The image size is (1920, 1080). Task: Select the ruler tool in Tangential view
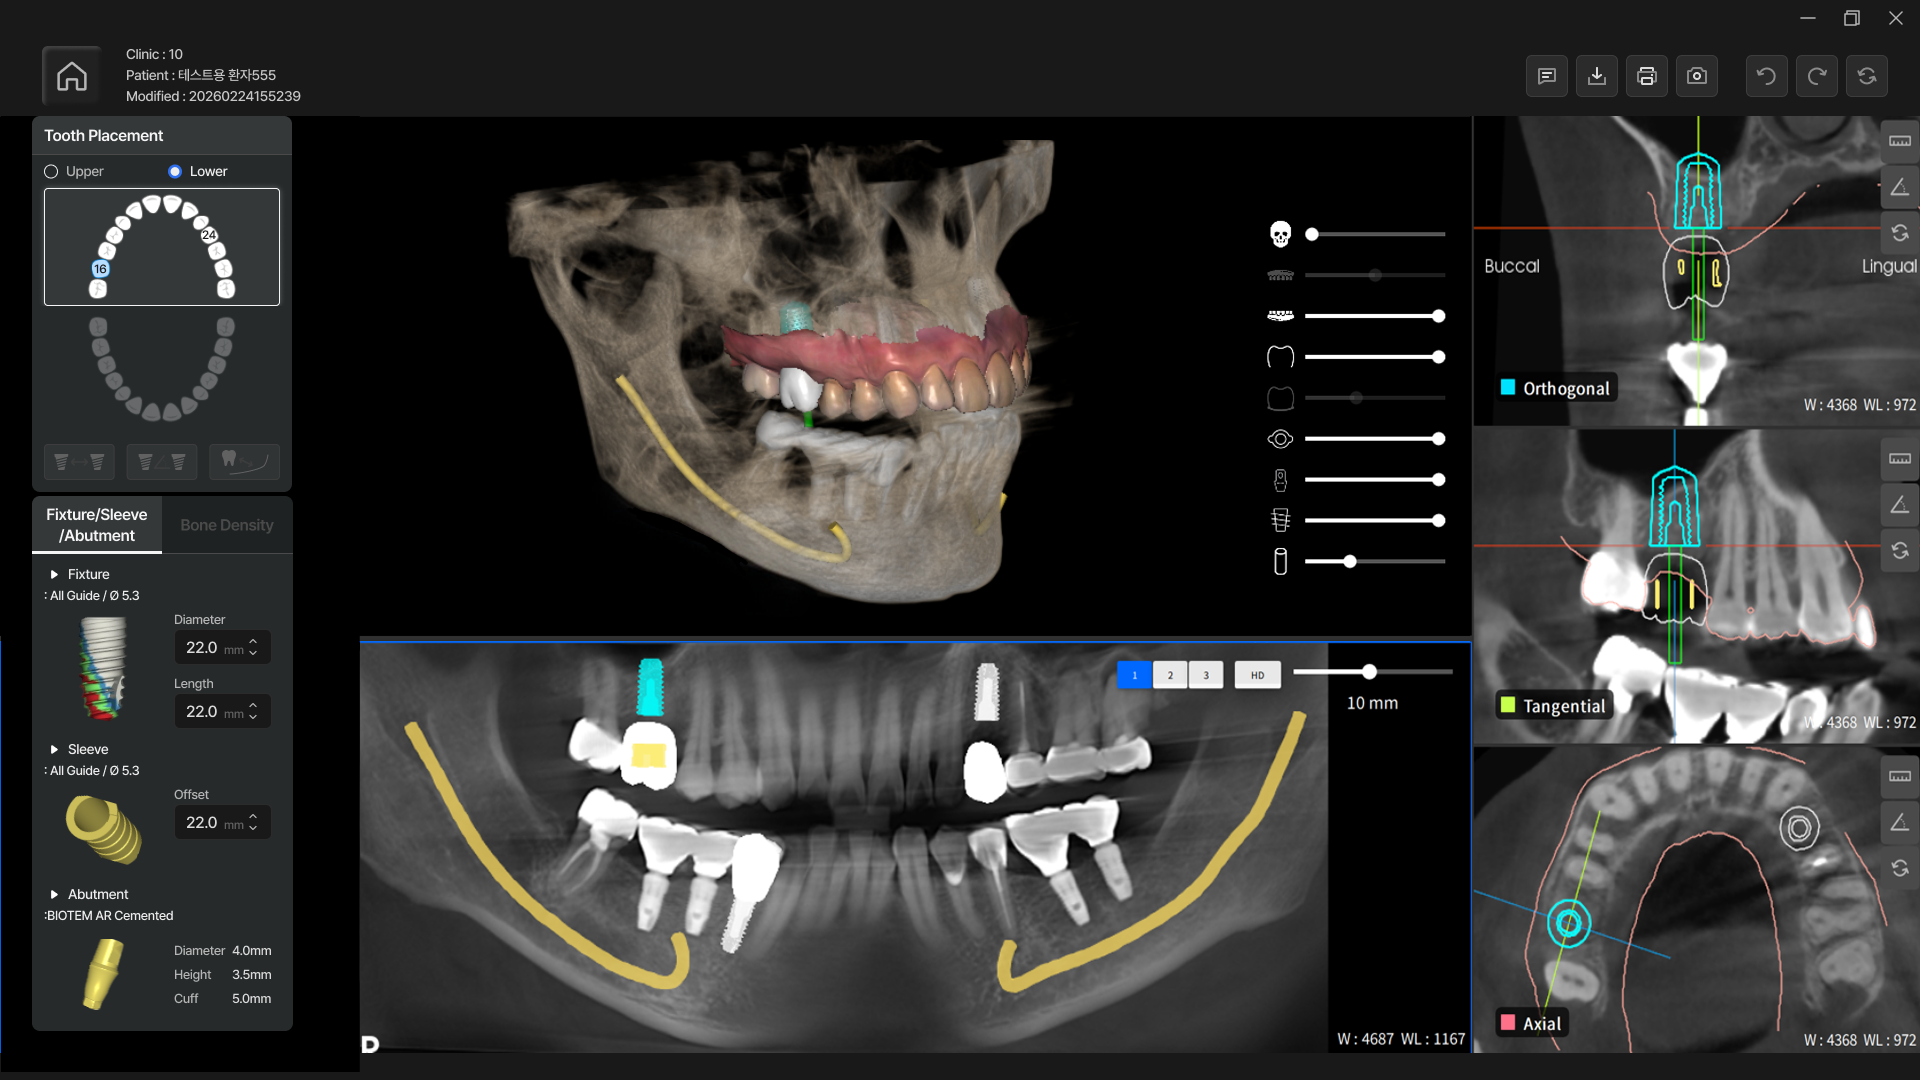[1900, 459]
